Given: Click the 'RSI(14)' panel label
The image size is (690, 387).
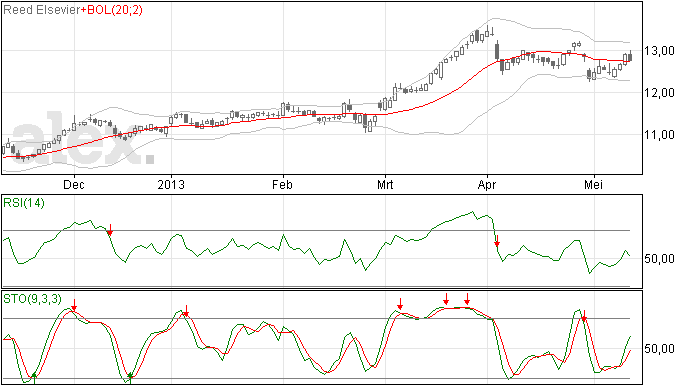Looking at the screenshot, I should coord(24,203).
